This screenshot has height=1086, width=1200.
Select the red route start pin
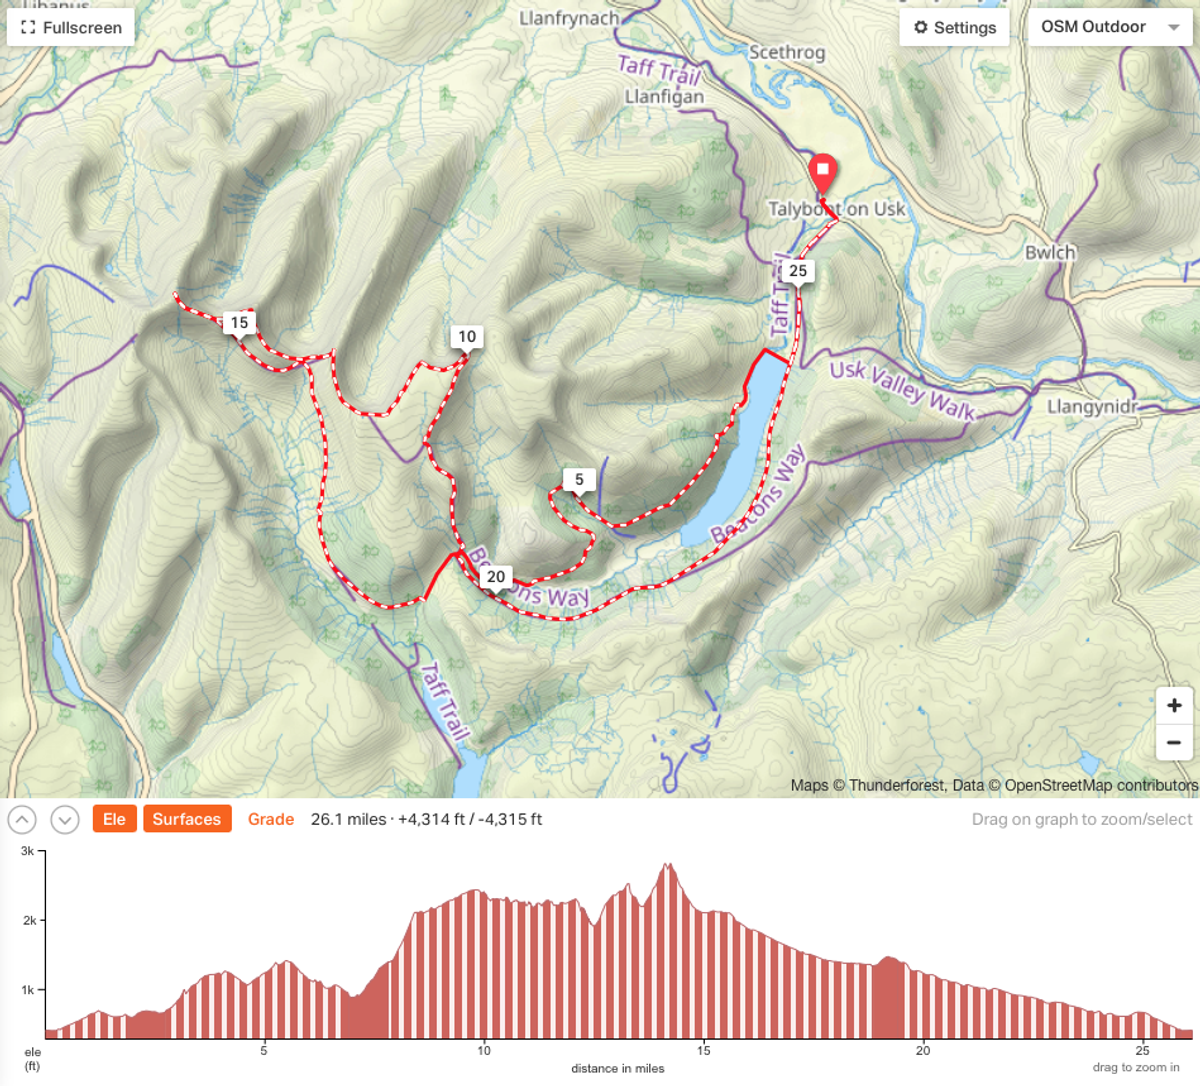pos(822,174)
